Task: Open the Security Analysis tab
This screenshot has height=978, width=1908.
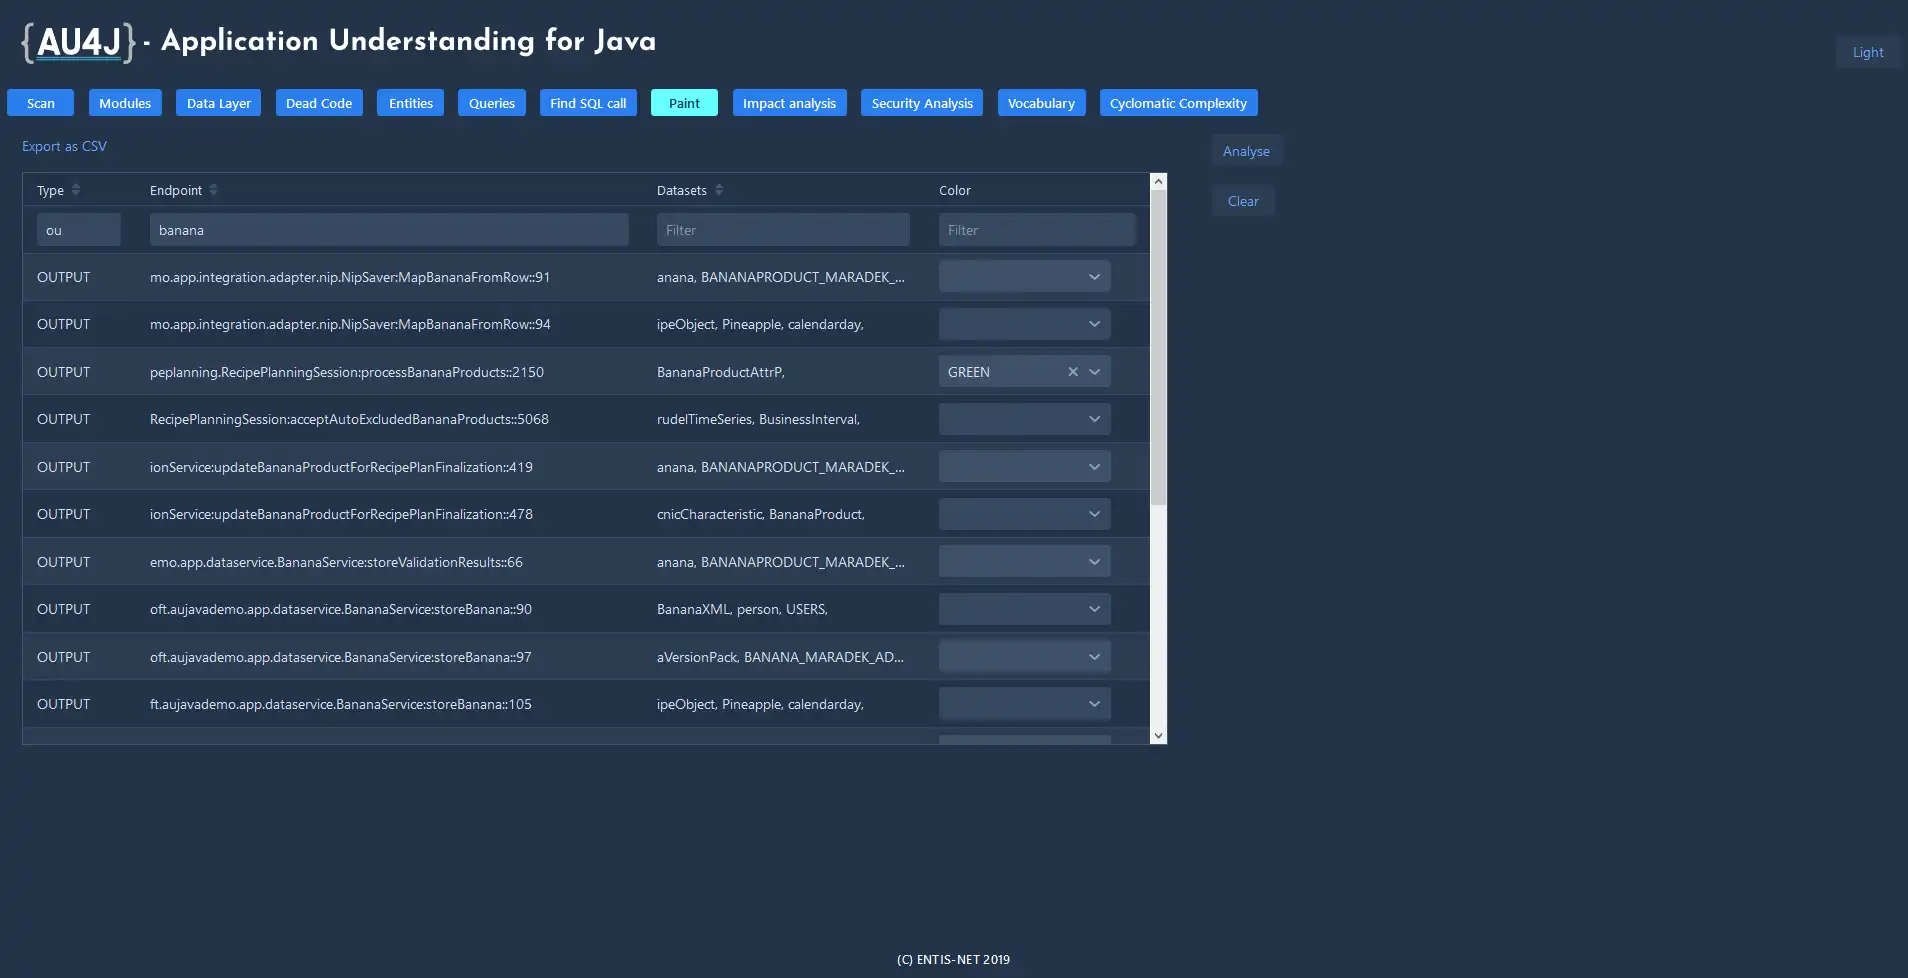Action: coord(921,103)
